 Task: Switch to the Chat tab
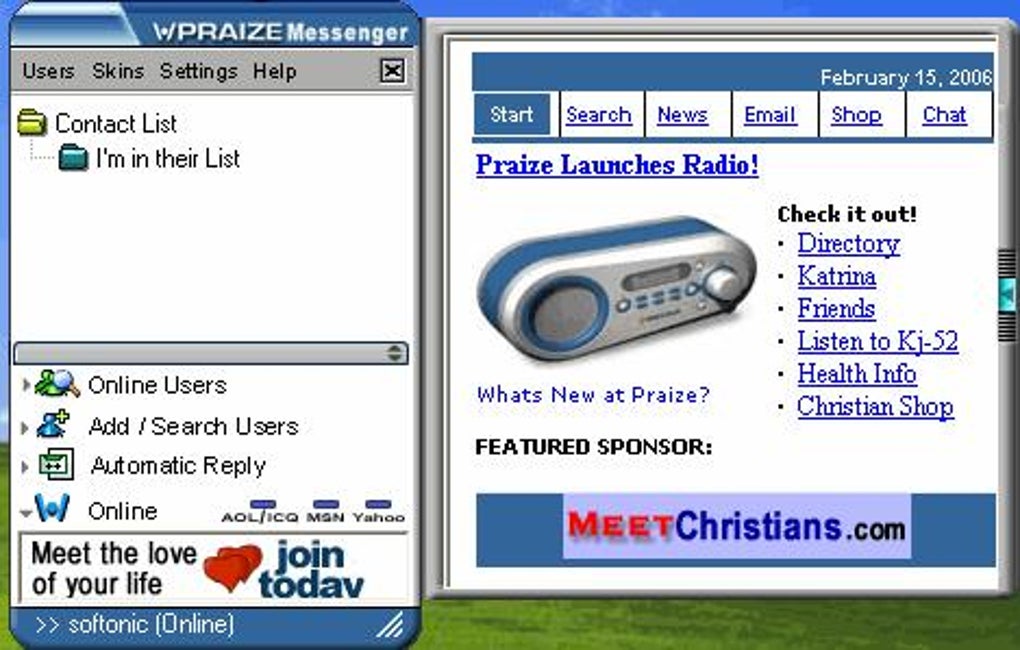pos(944,115)
